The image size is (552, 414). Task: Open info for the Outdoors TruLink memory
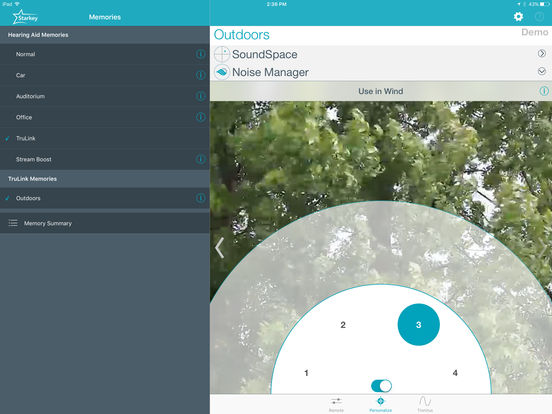point(200,198)
